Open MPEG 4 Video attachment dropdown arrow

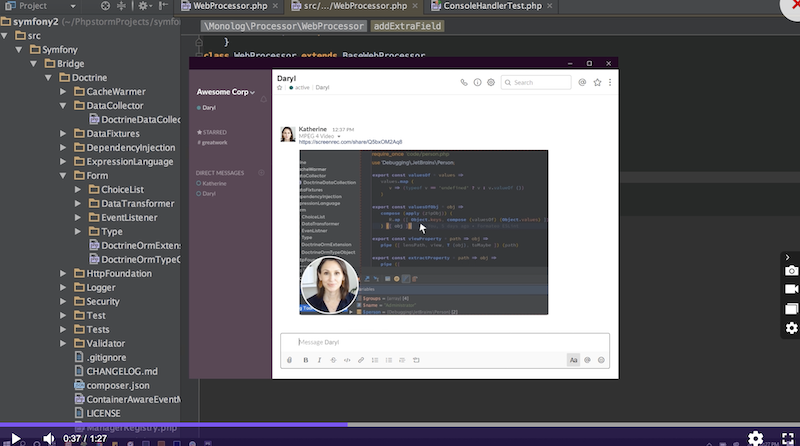tap(338, 136)
